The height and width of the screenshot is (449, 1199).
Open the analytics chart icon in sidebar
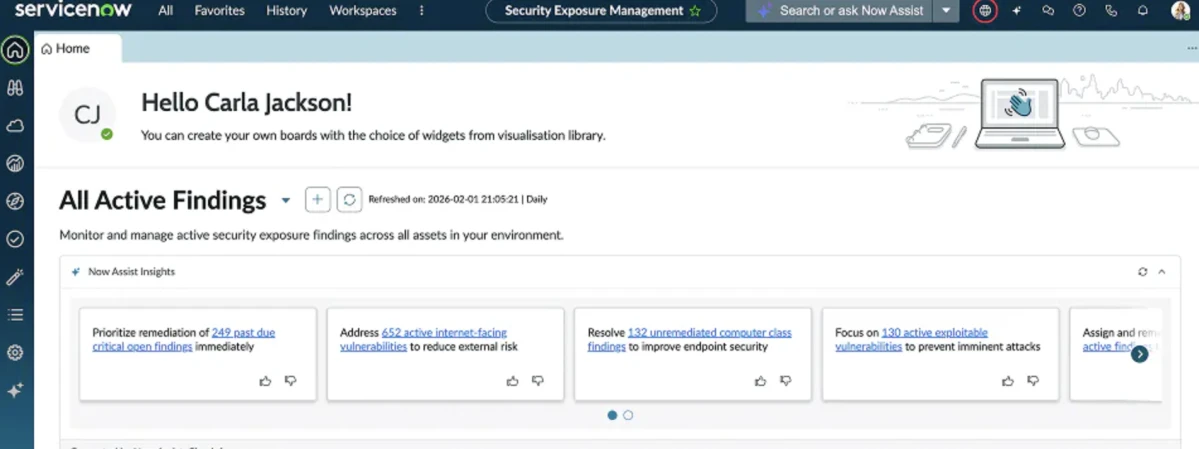coord(15,163)
